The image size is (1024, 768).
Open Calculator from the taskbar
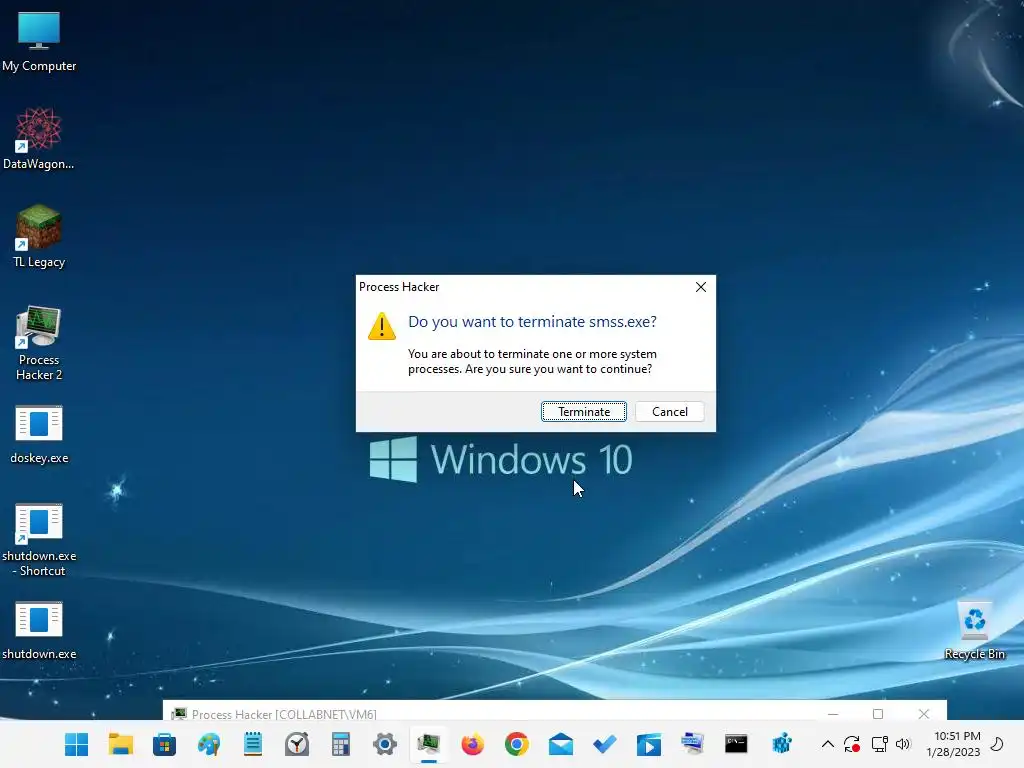click(341, 744)
